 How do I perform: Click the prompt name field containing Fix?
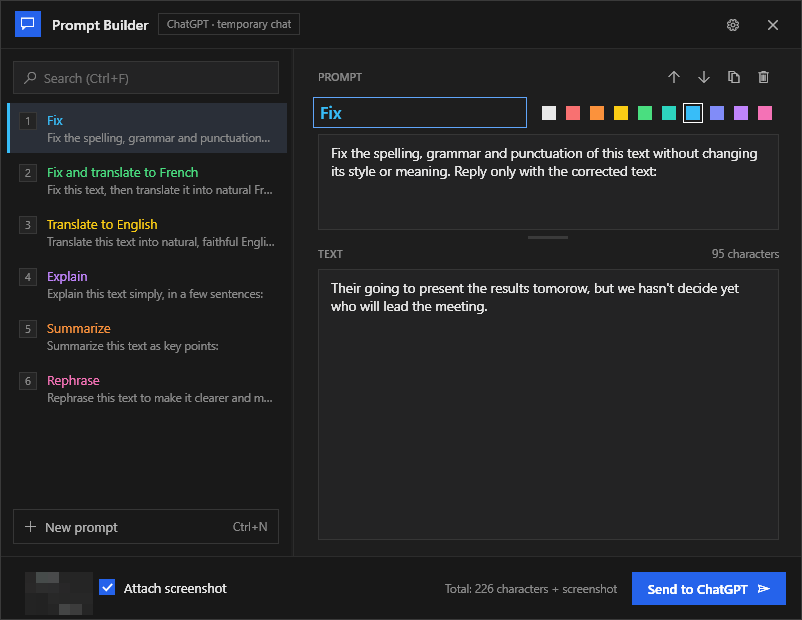click(x=419, y=113)
